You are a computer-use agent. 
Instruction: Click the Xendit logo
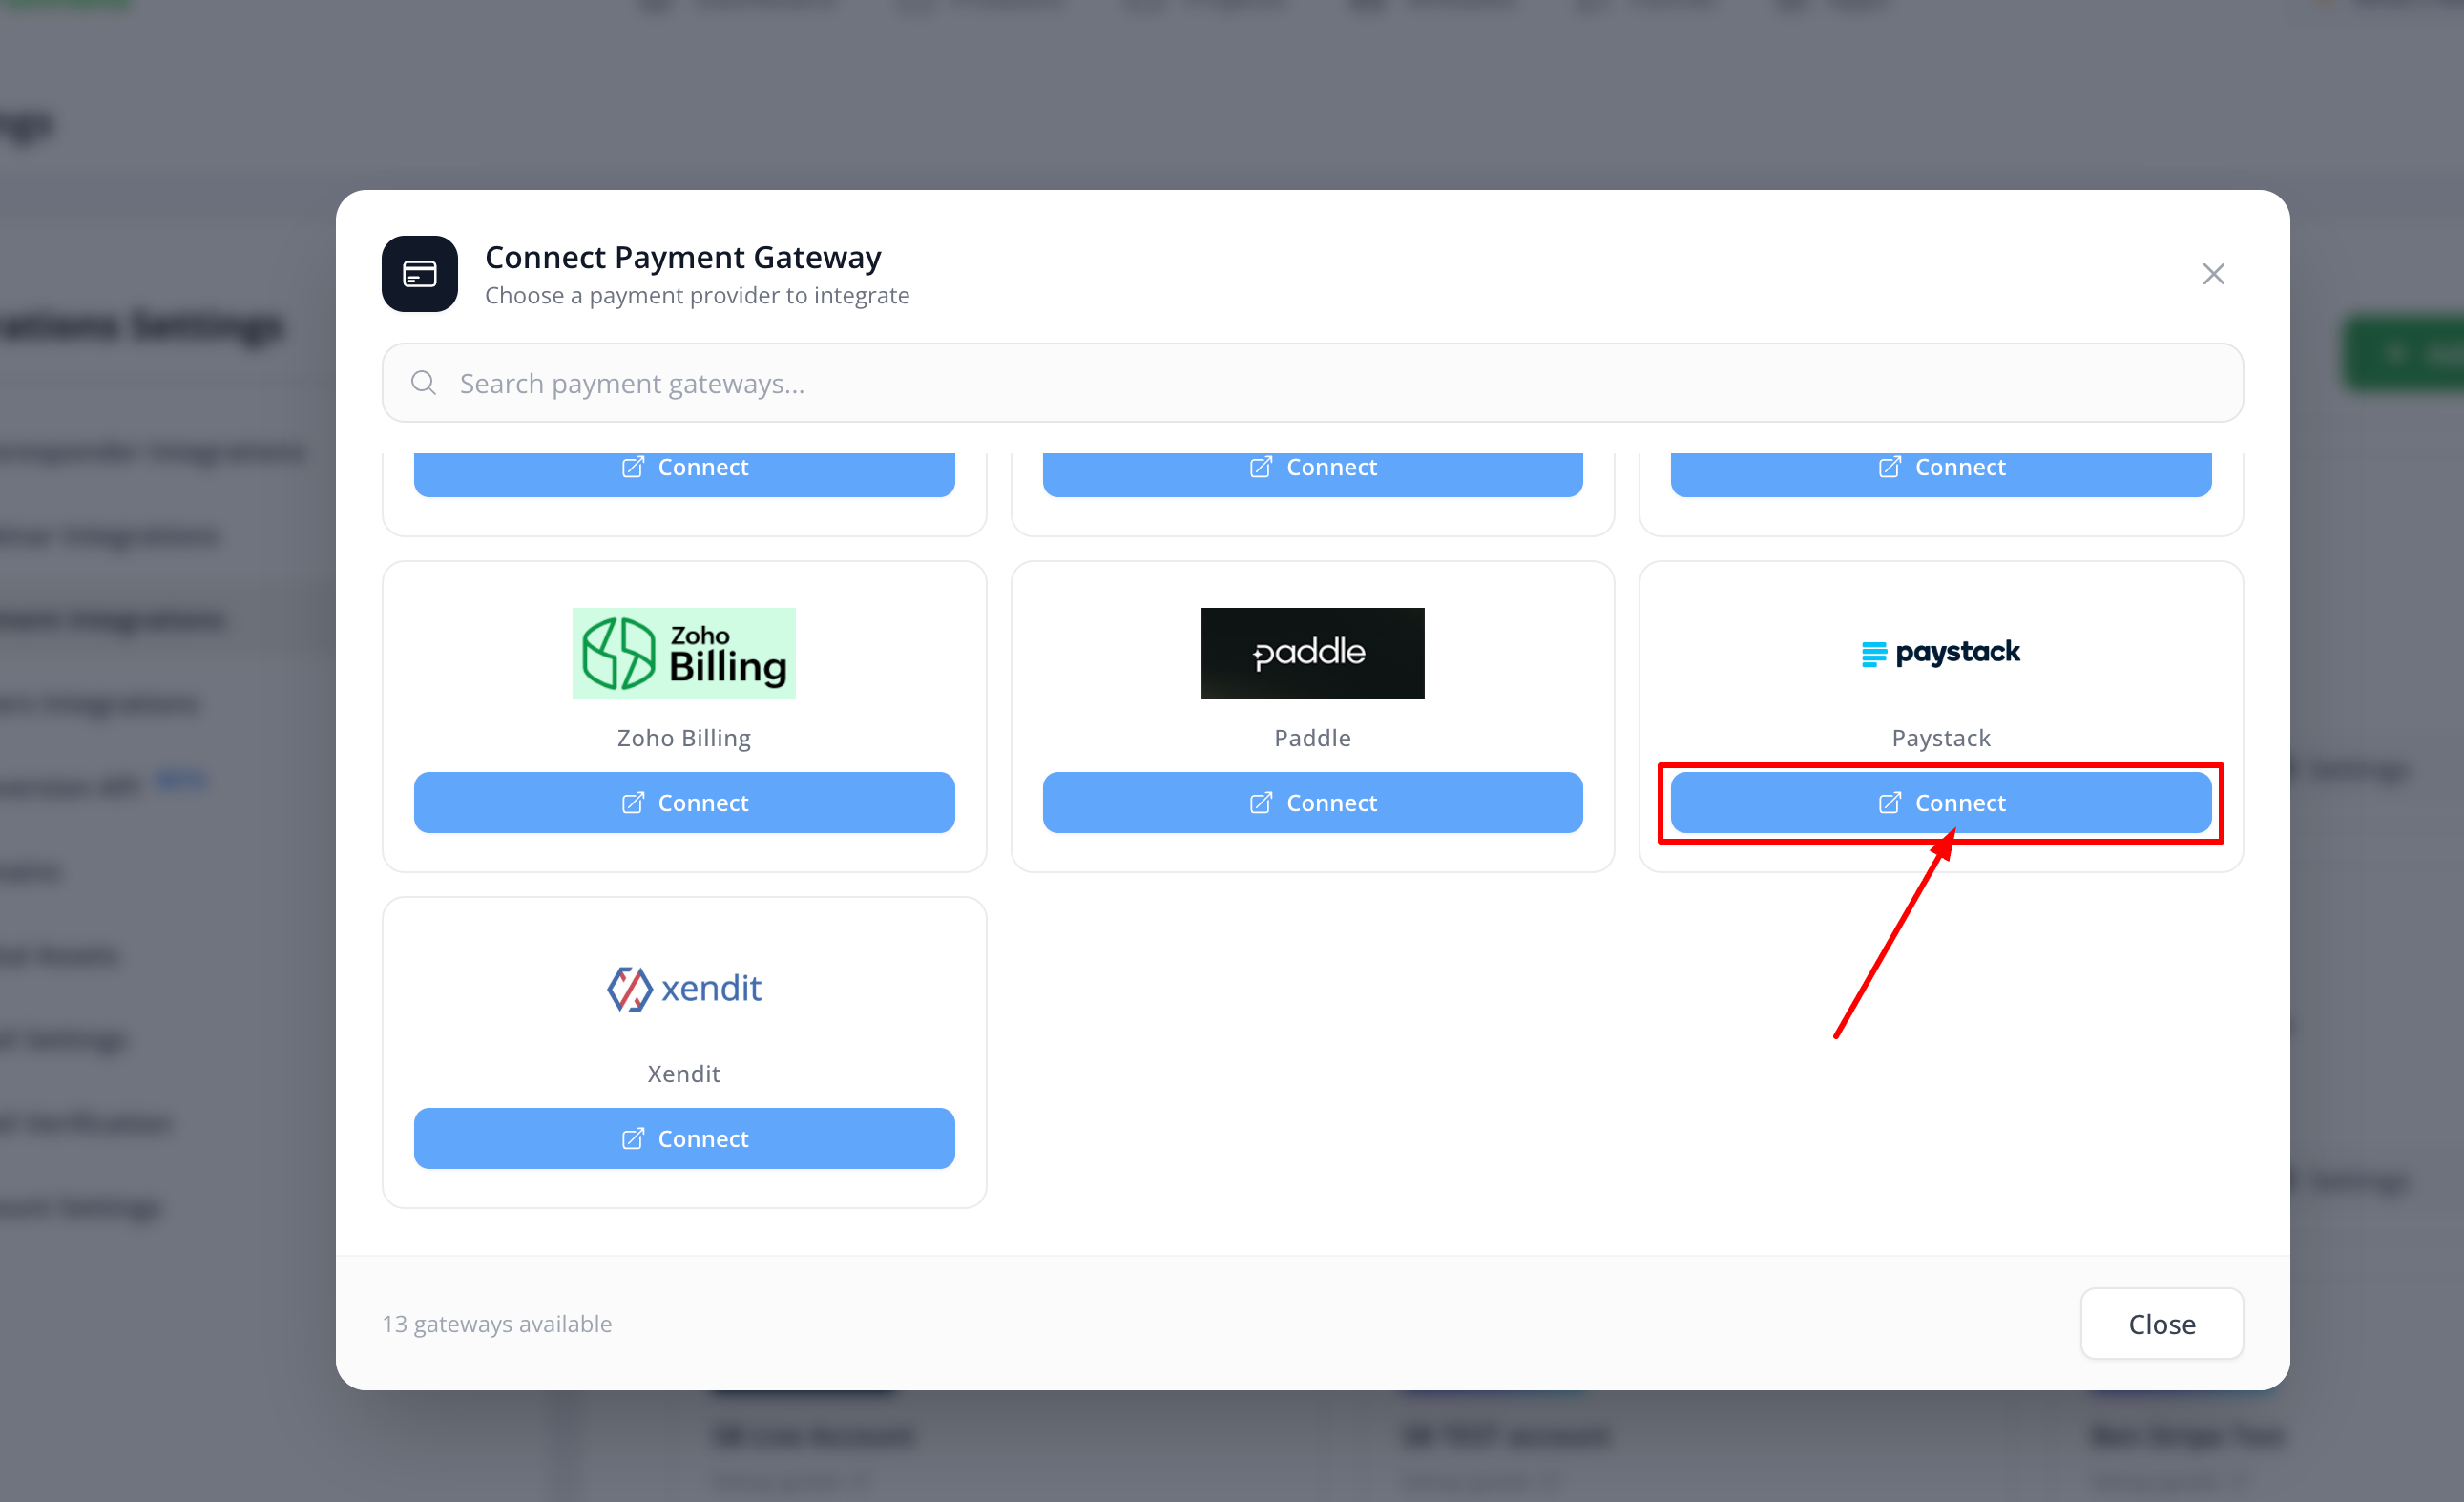(684, 988)
